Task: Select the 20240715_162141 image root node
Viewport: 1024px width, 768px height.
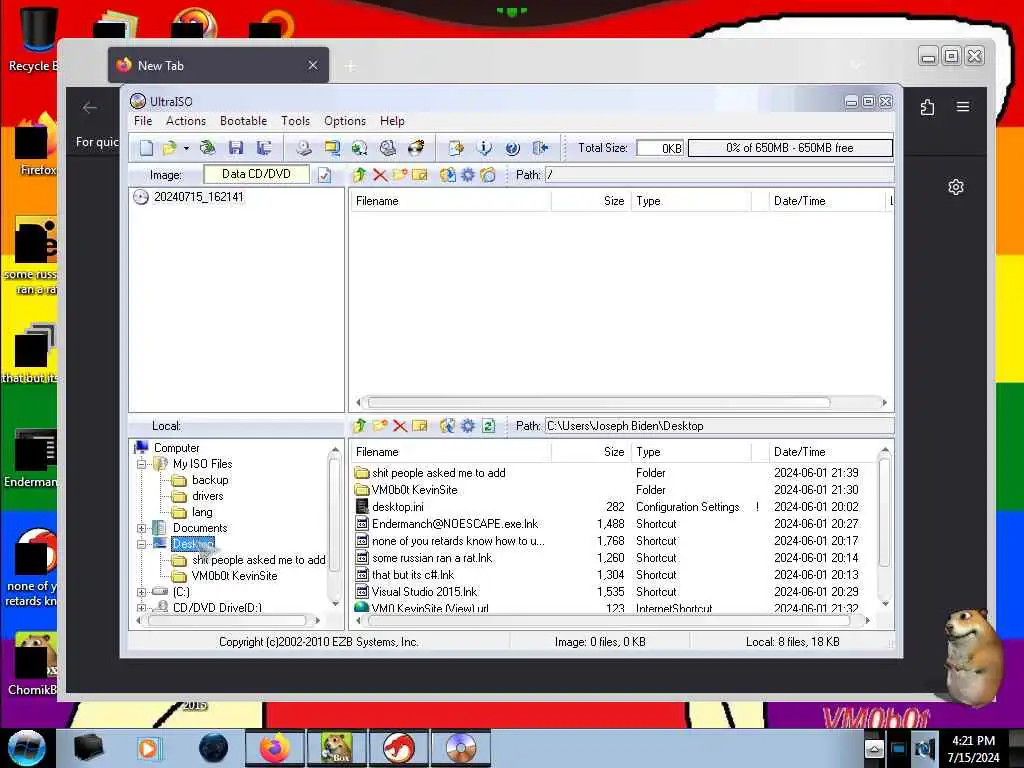Action: pos(199,197)
